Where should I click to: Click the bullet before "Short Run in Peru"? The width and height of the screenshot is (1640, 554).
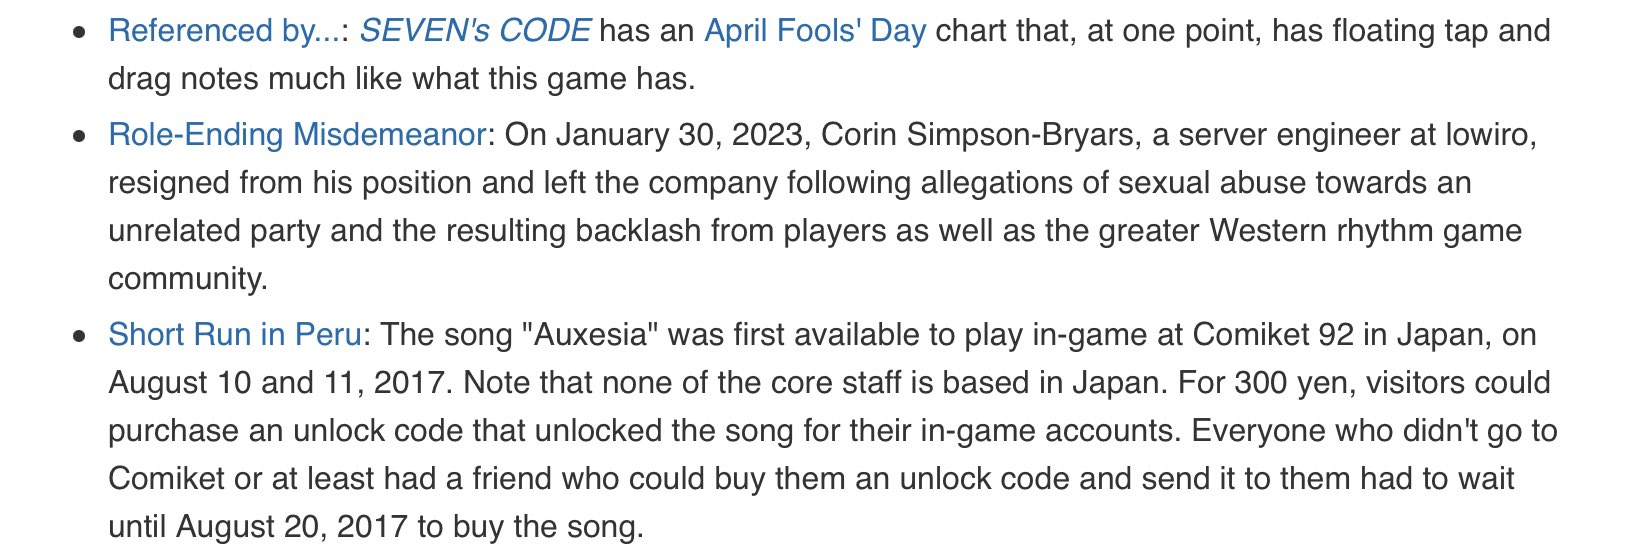coord(80,337)
